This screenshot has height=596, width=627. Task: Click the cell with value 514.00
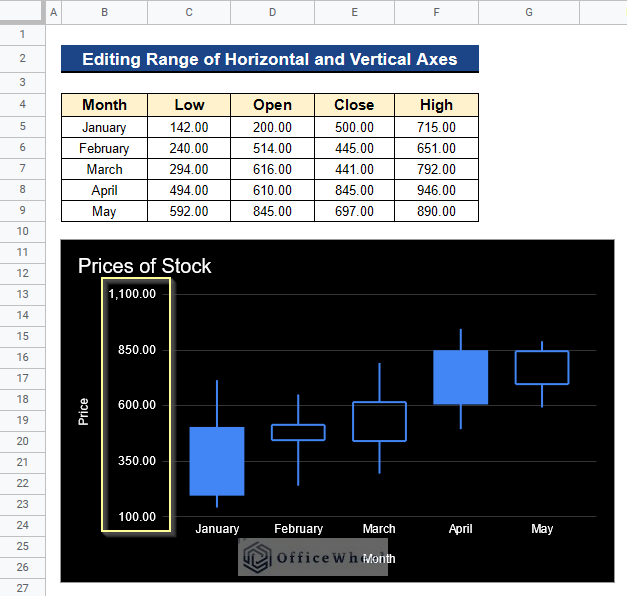272,148
